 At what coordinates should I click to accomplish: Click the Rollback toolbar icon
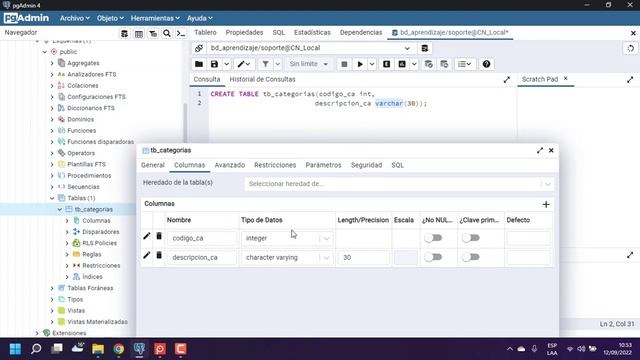444,64
